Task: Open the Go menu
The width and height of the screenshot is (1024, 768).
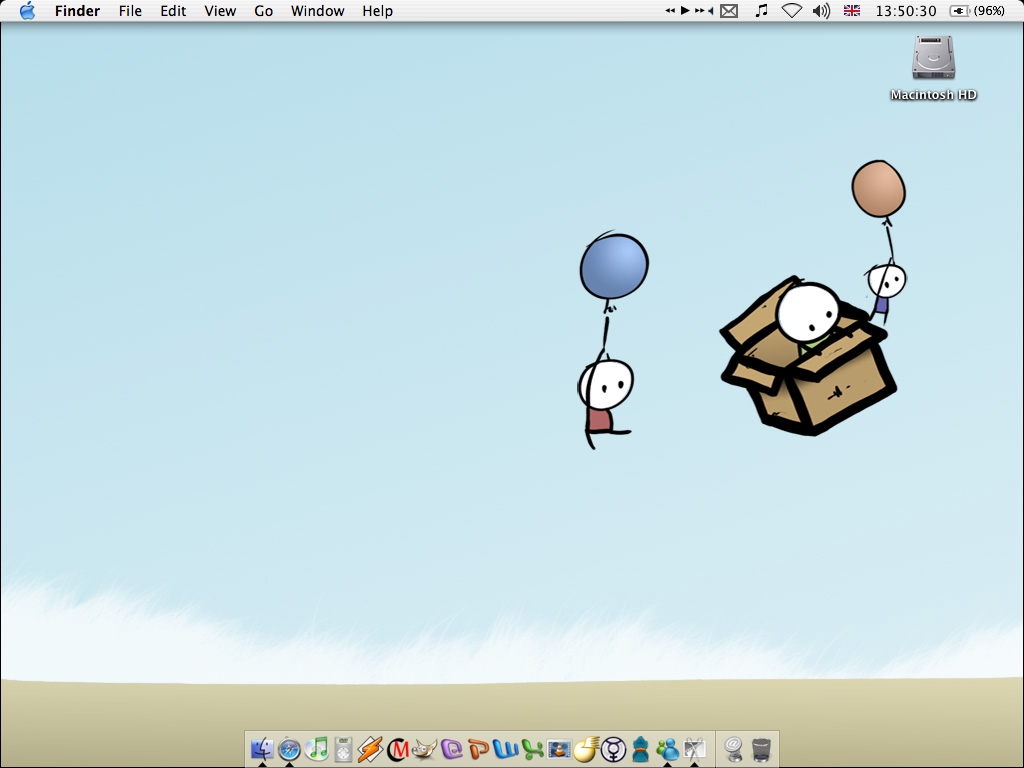Action: coord(264,11)
